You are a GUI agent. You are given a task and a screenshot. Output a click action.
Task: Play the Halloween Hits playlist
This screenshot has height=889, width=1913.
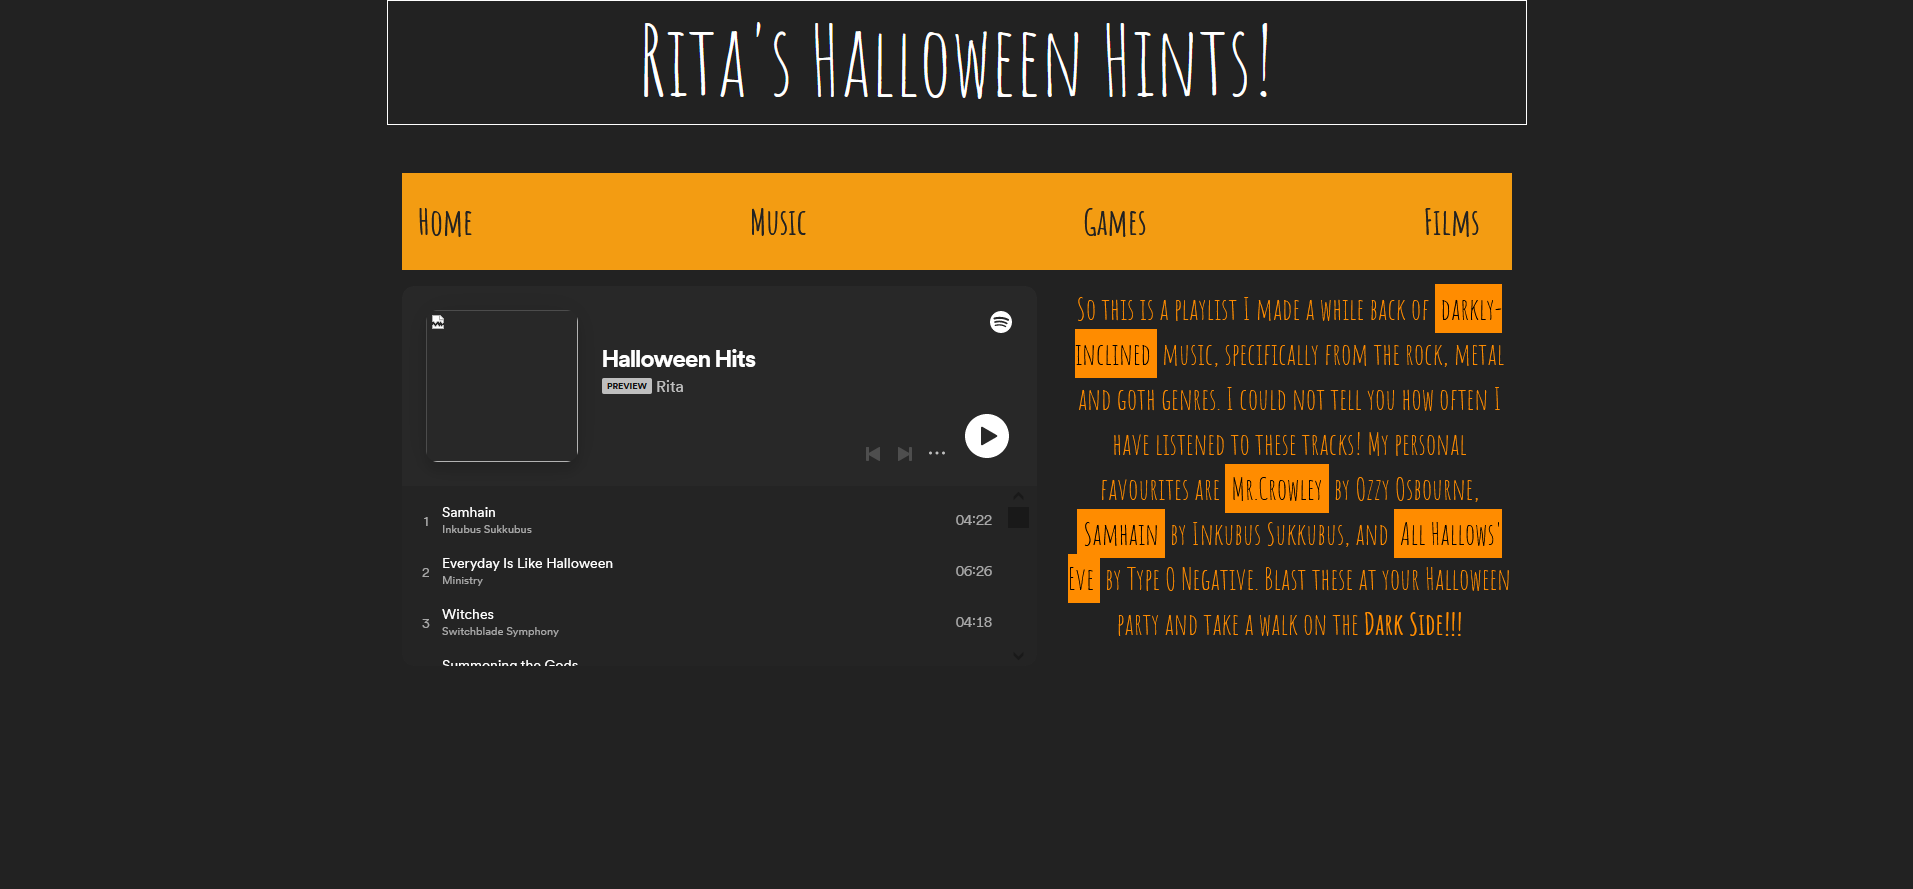pyautogui.click(x=986, y=436)
